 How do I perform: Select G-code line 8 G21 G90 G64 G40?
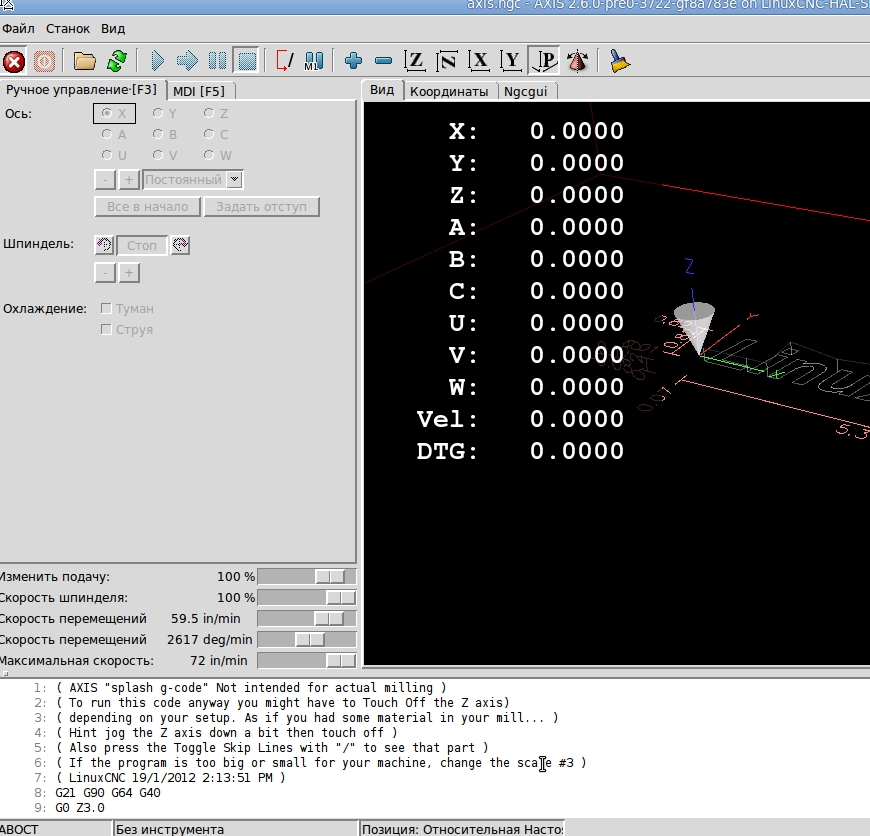(x=108, y=793)
